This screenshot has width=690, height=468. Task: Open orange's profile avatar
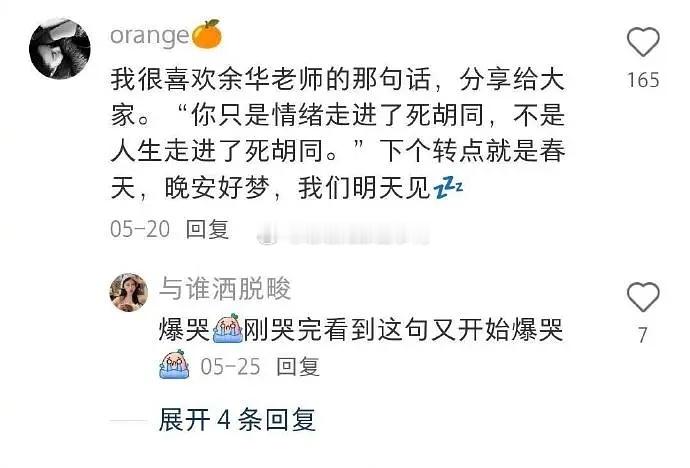[60, 49]
